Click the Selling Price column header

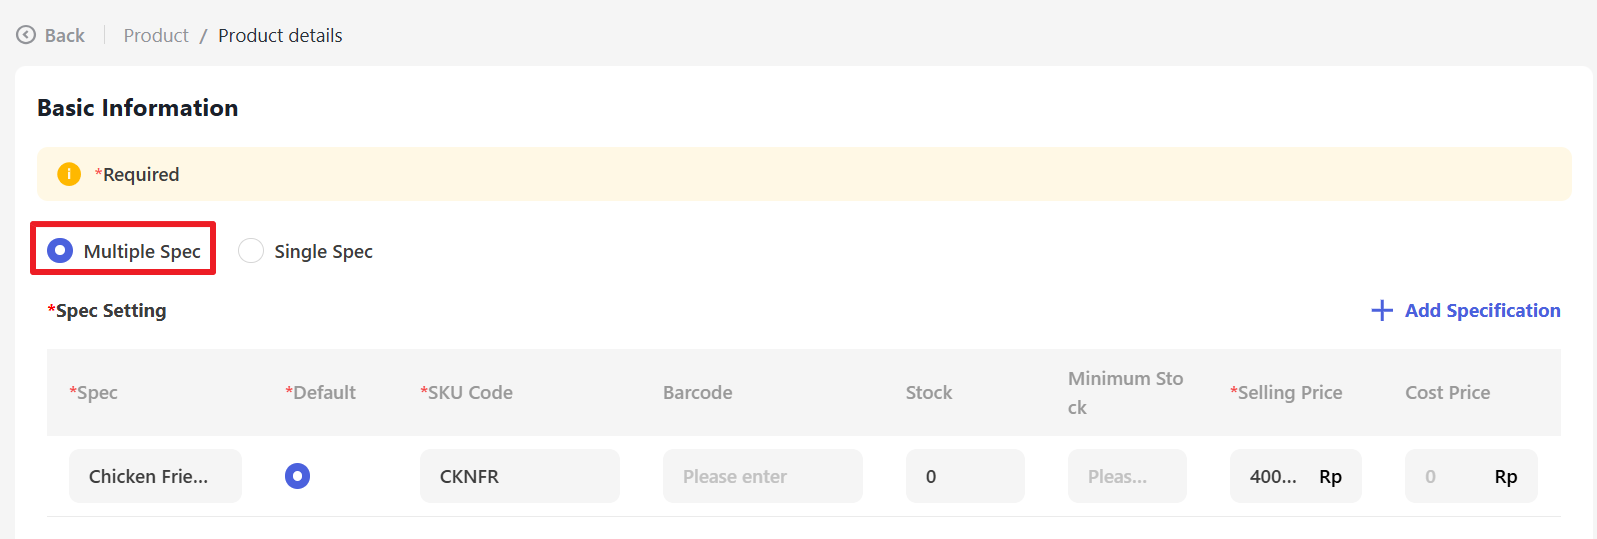coord(1286,392)
